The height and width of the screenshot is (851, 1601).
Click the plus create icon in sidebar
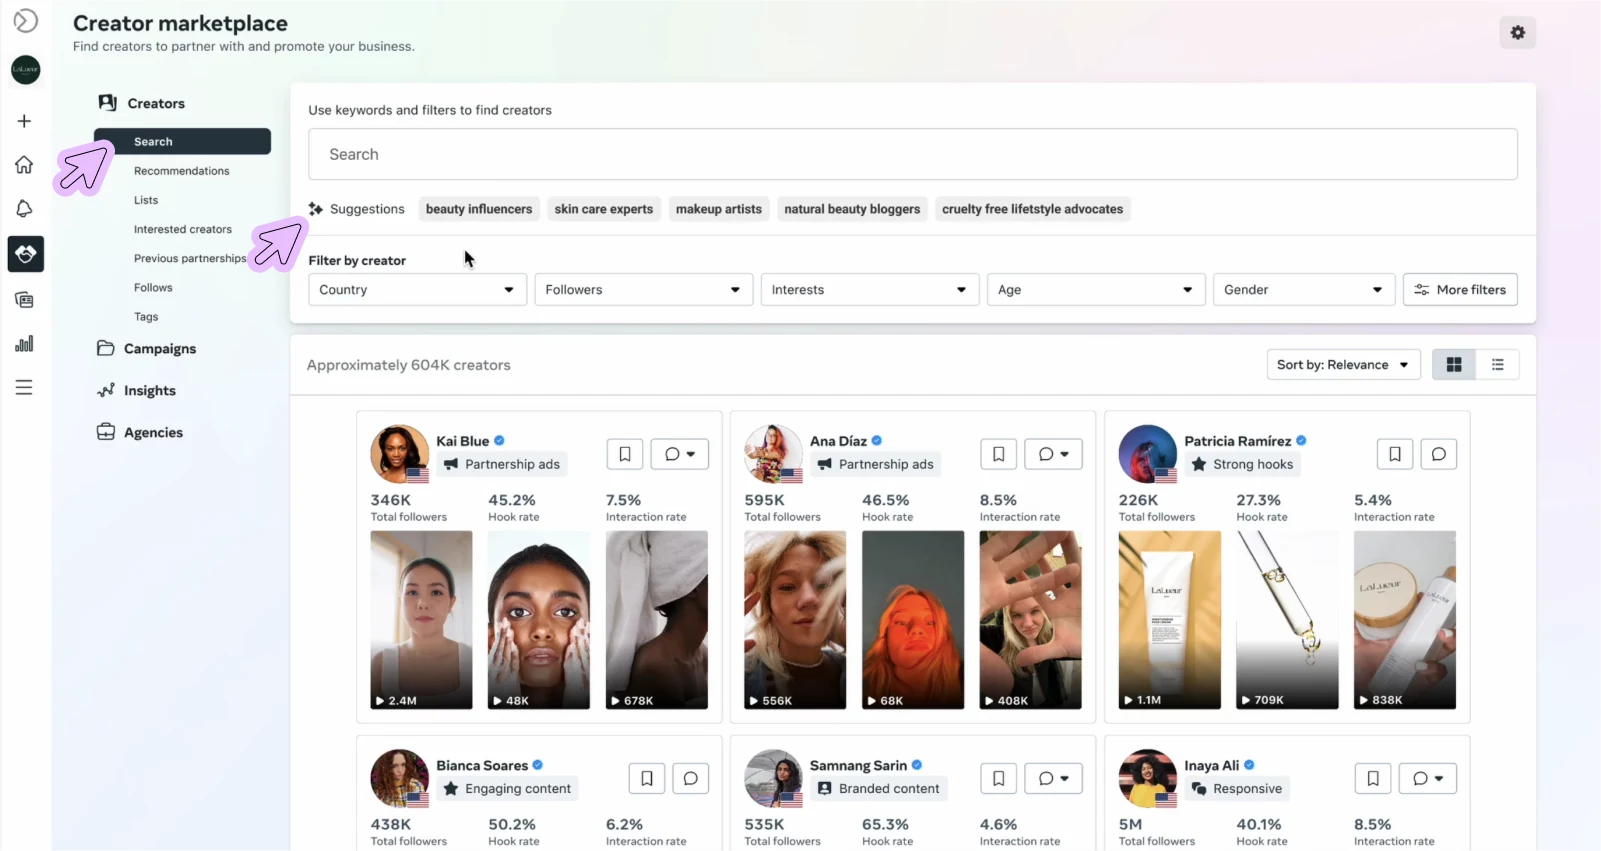point(24,121)
